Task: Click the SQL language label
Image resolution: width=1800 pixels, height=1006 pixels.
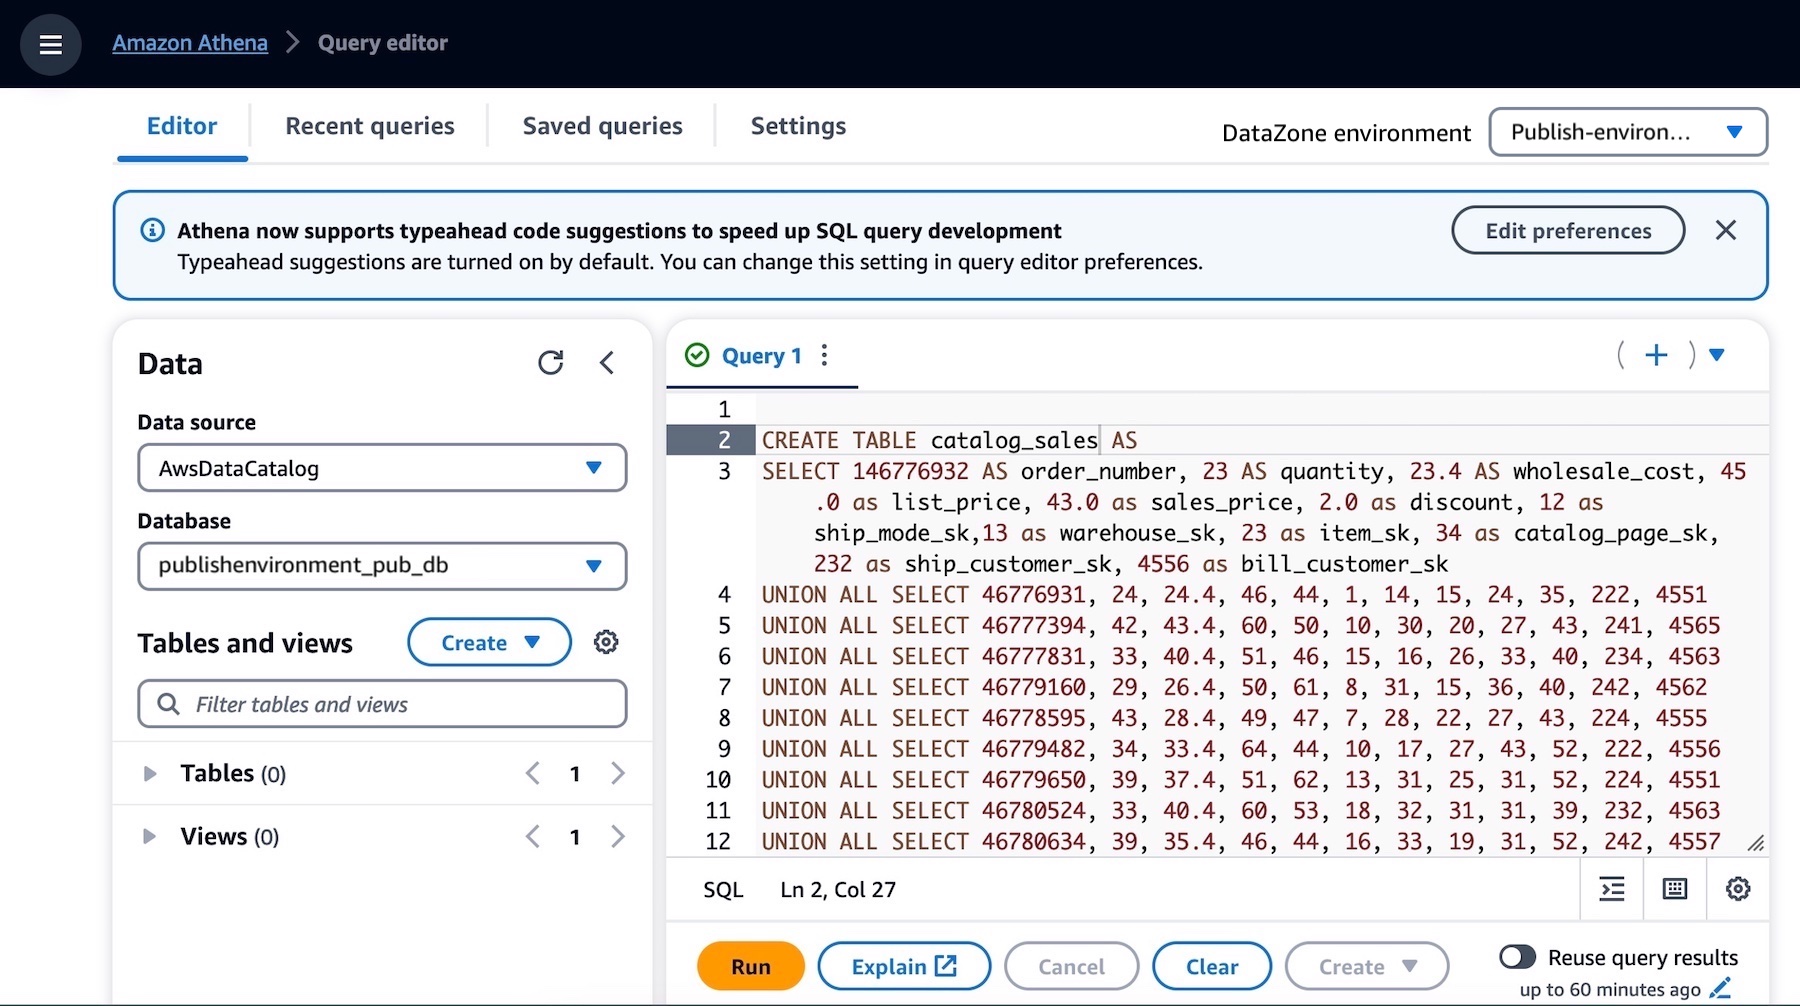Action: click(723, 889)
